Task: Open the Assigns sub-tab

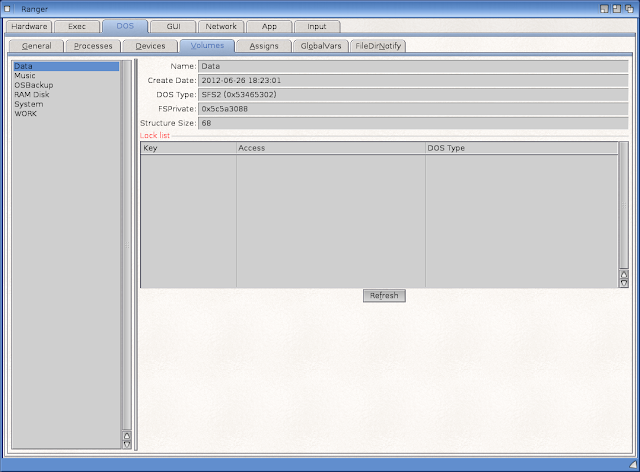Action: 264,46
